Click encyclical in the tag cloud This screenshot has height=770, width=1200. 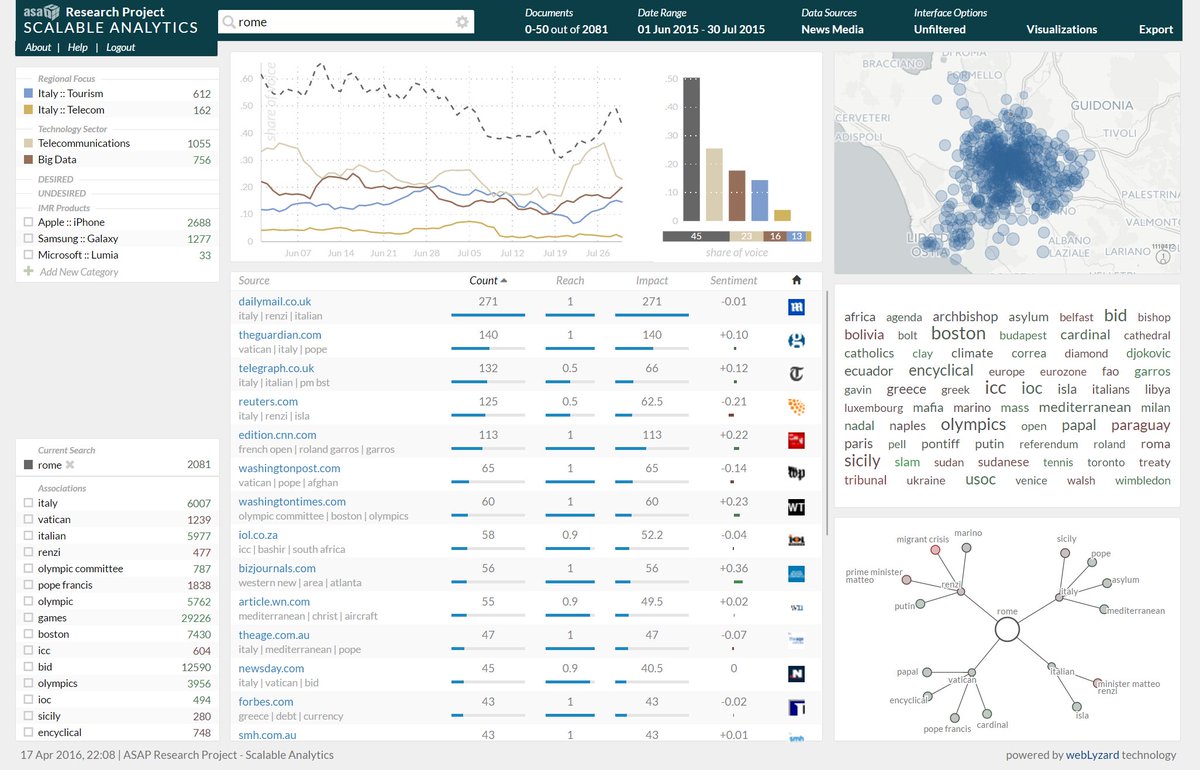click(941, 370)
